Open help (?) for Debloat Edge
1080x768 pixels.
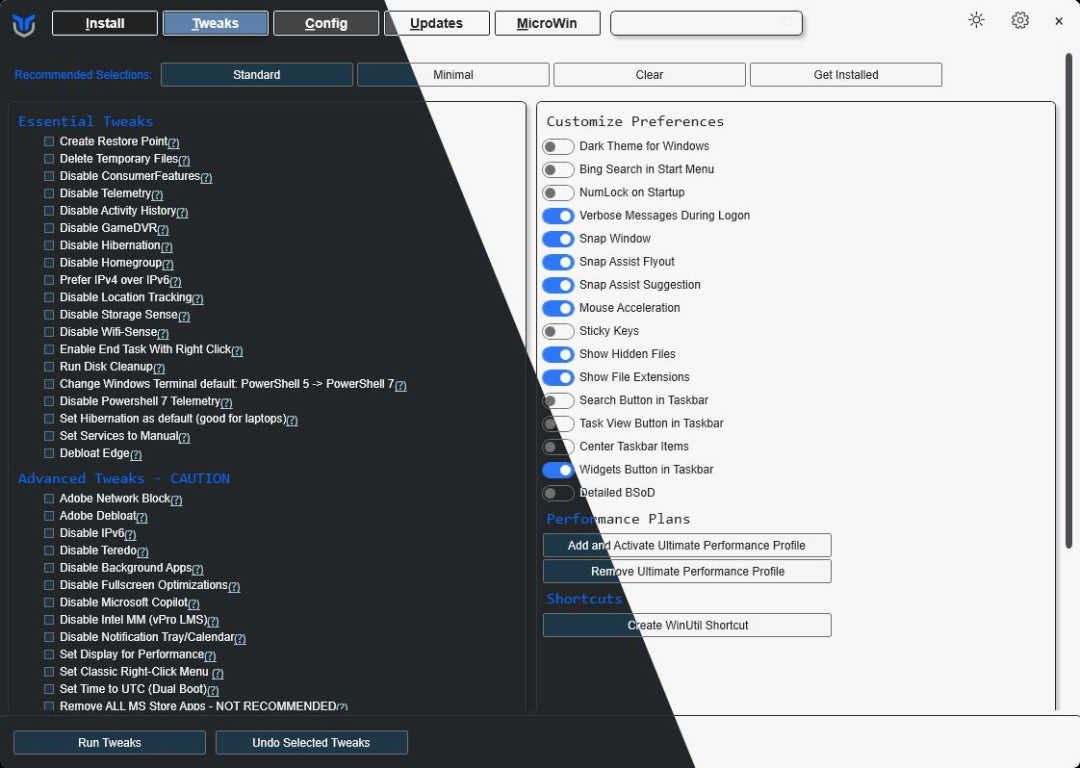136,455
